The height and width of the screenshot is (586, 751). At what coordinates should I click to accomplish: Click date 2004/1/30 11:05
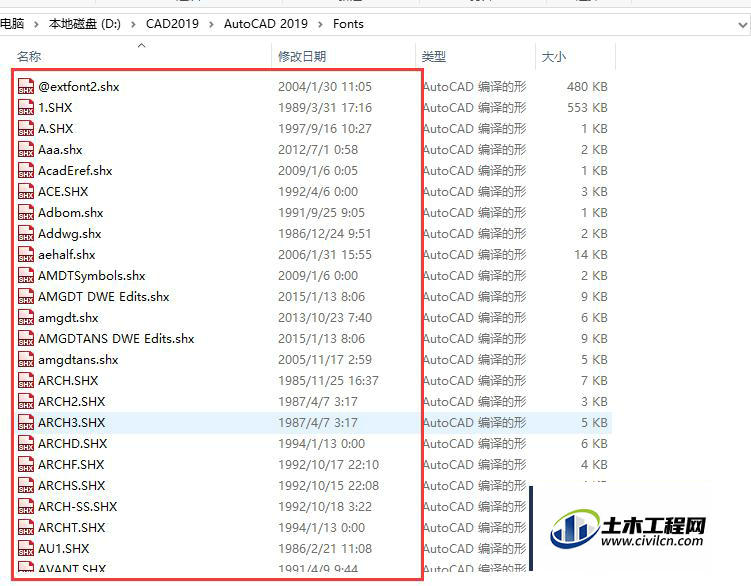325,87
